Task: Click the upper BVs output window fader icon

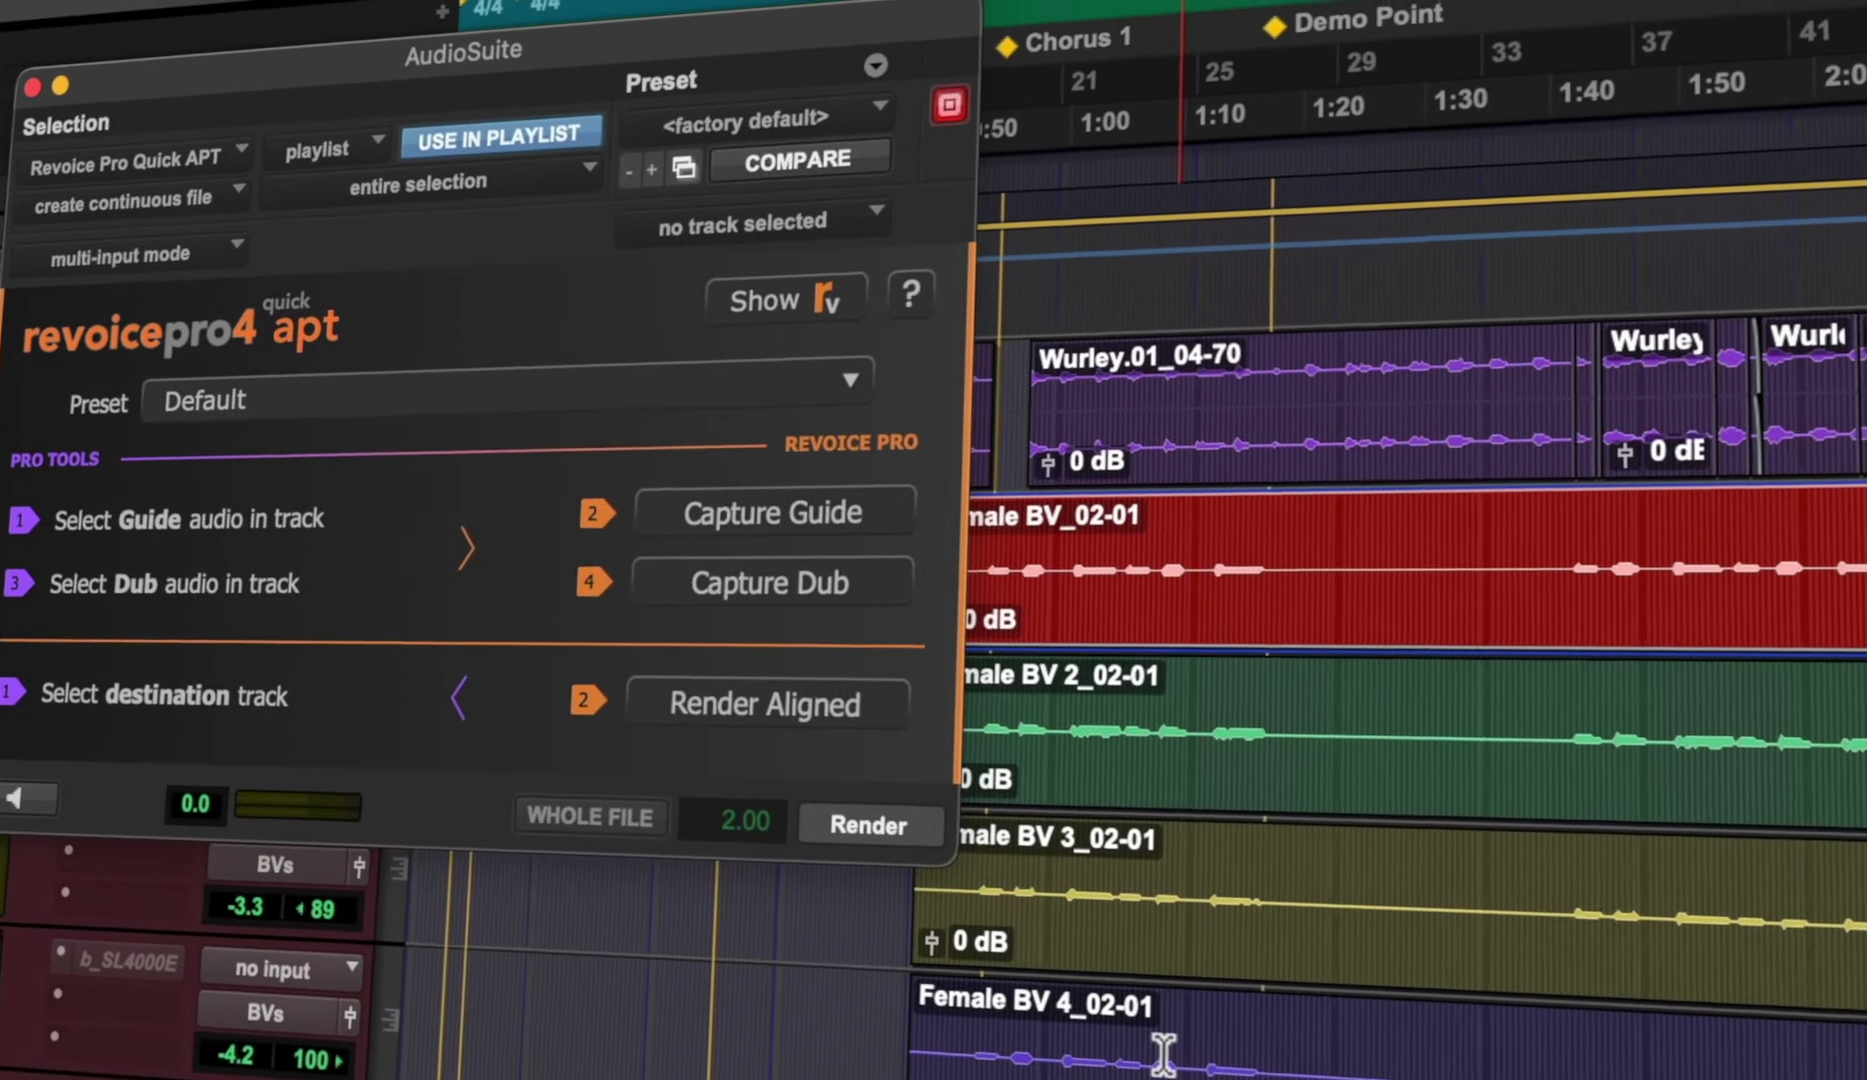Action: pos(359,866)
